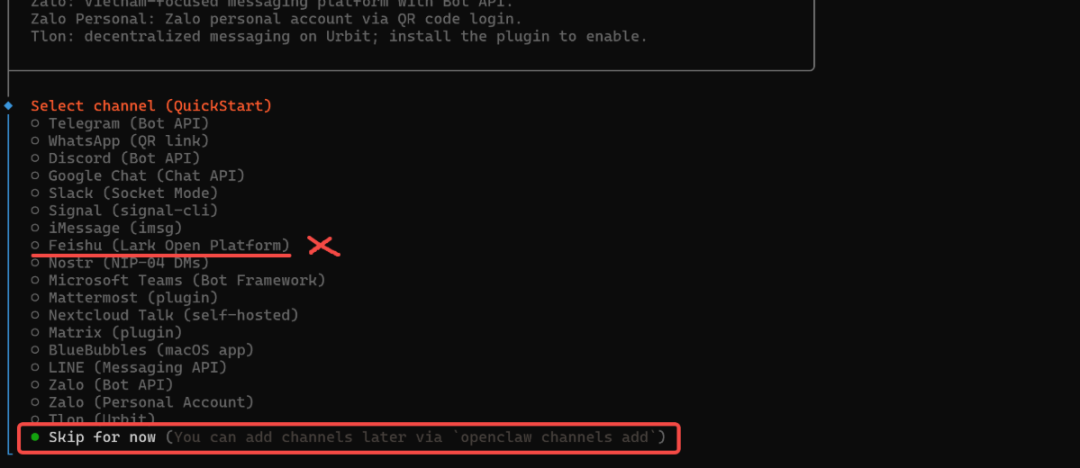This screenshot has height=468, width=1080.
Task: Select Mattermost (plugin) channel
Action: tap(125, 297)
